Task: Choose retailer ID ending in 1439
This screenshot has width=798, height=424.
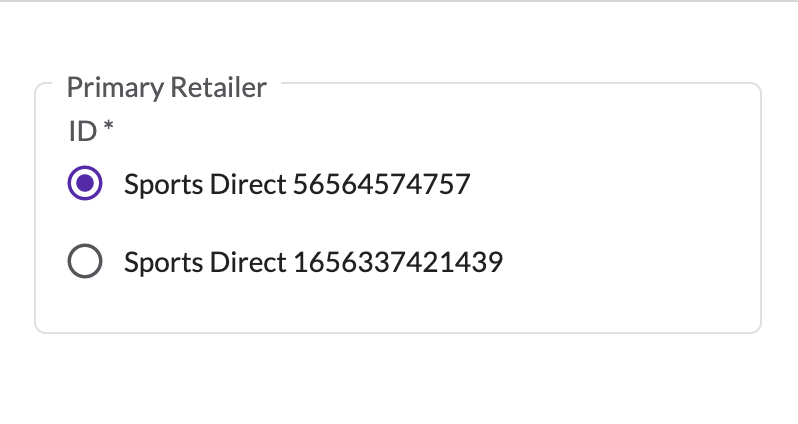Action: click(85, 262)
